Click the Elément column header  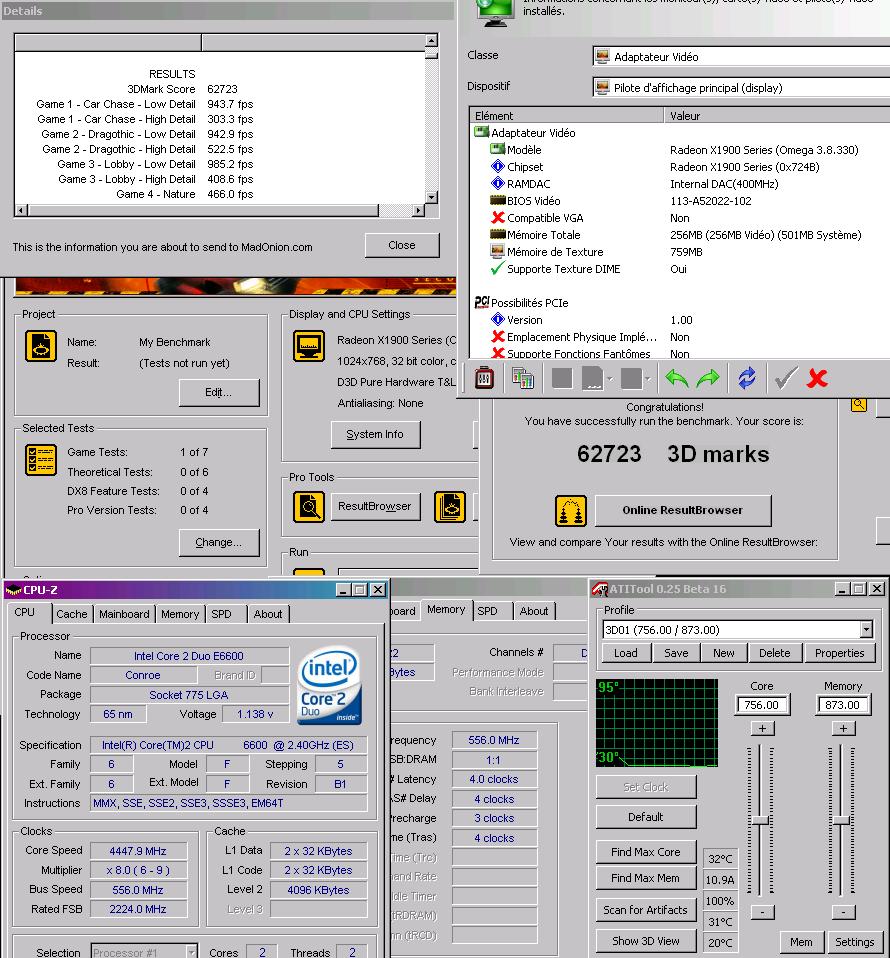[566, 115]
